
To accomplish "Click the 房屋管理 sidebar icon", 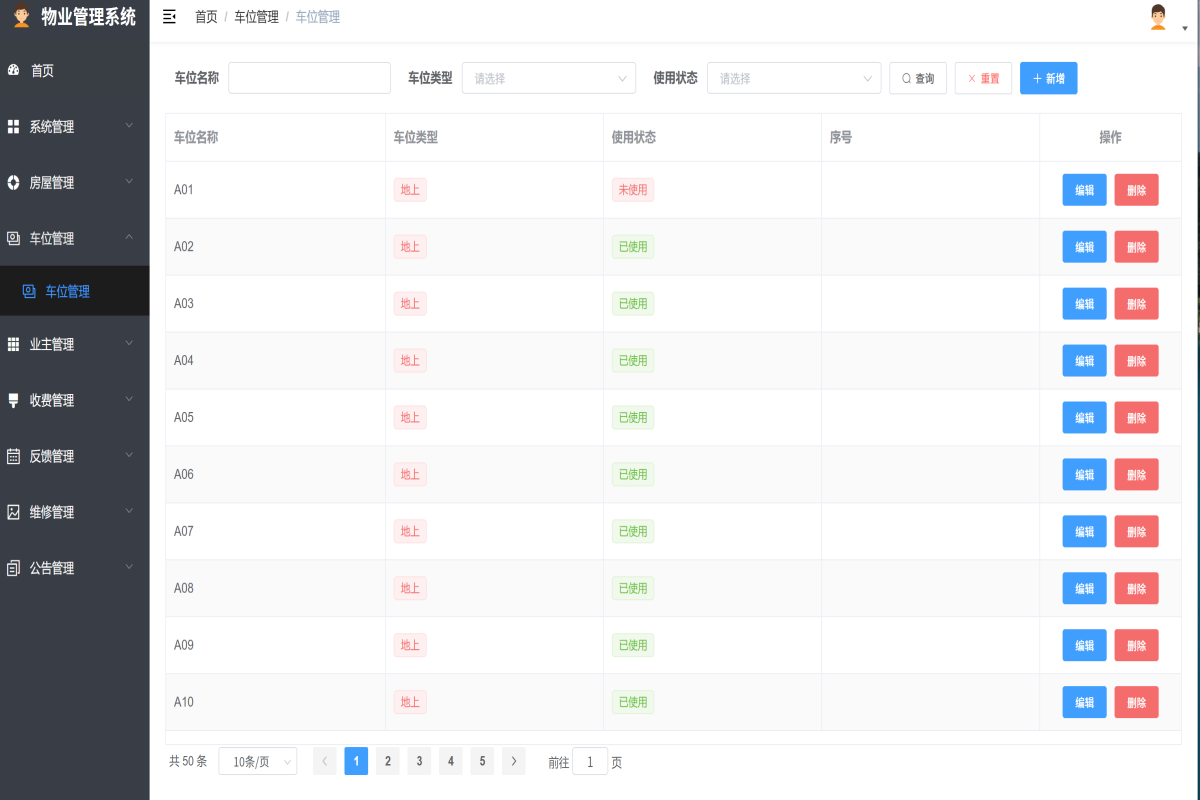I will click(x=13, y=182).
